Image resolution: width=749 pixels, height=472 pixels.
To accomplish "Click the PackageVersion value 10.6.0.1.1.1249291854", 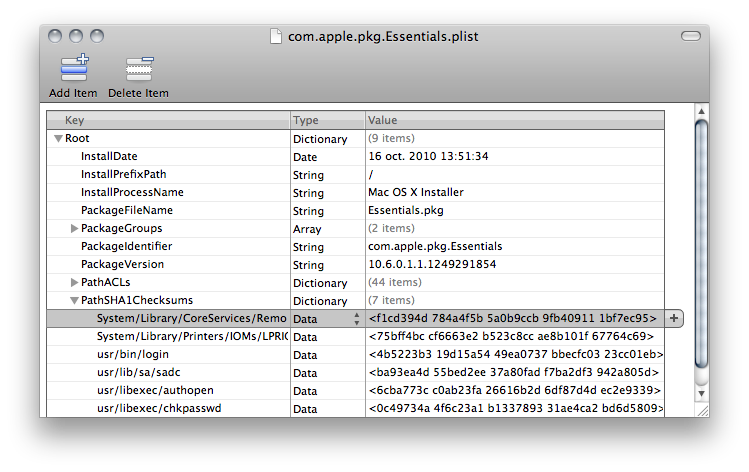I will (x=432, y=265).
